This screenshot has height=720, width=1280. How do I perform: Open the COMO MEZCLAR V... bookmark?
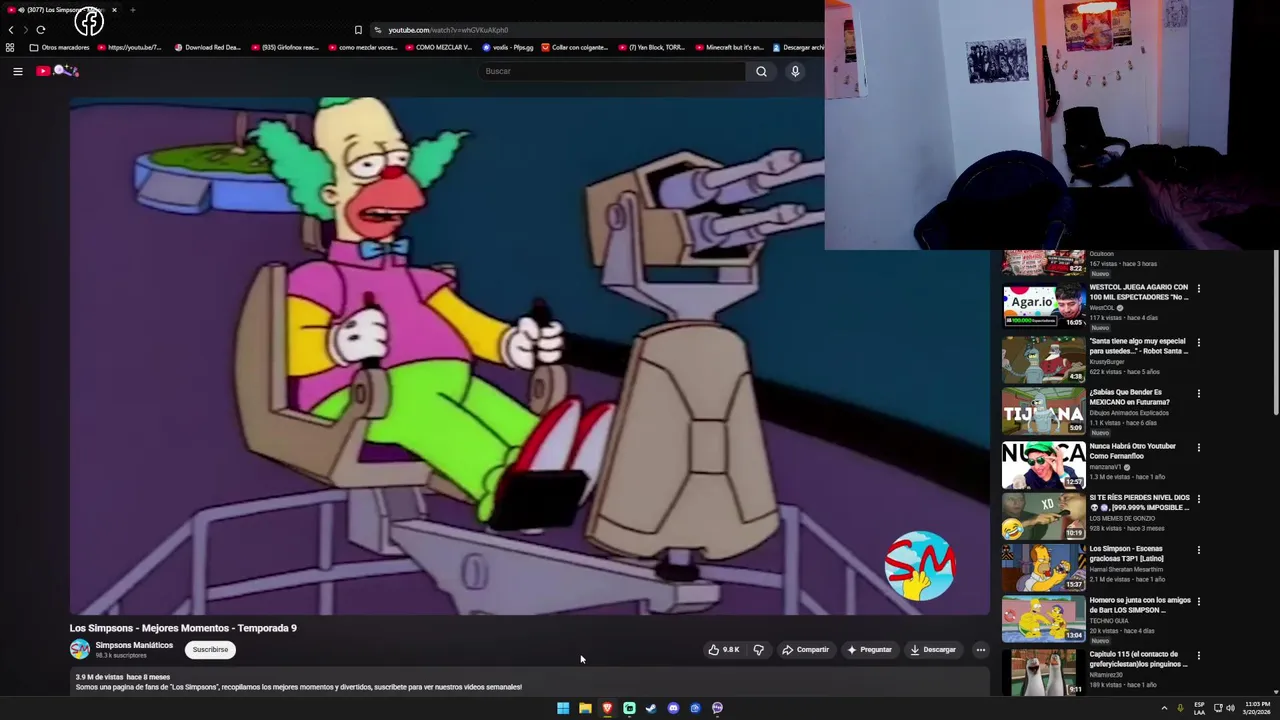click(x=439, y=47)
